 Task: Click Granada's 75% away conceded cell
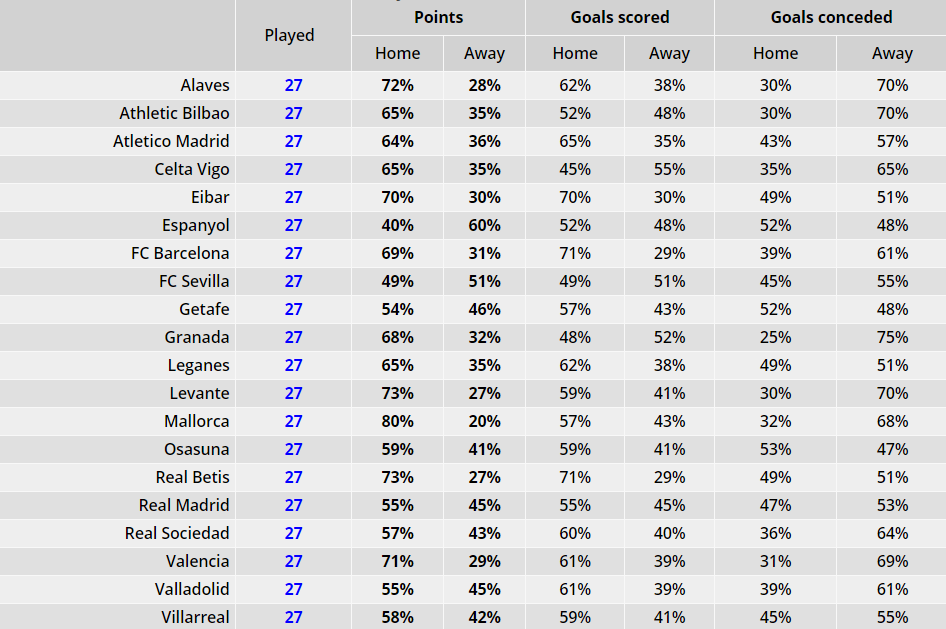click(x=892, y=337)
